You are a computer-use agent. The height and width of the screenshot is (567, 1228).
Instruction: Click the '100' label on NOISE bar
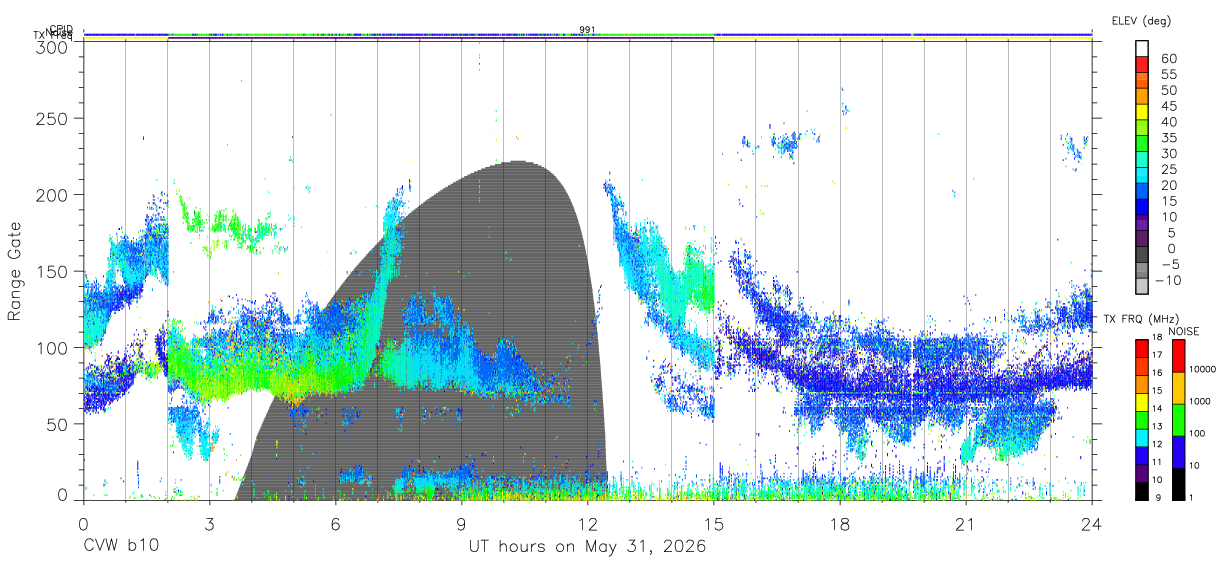[x=1199, y=433]
